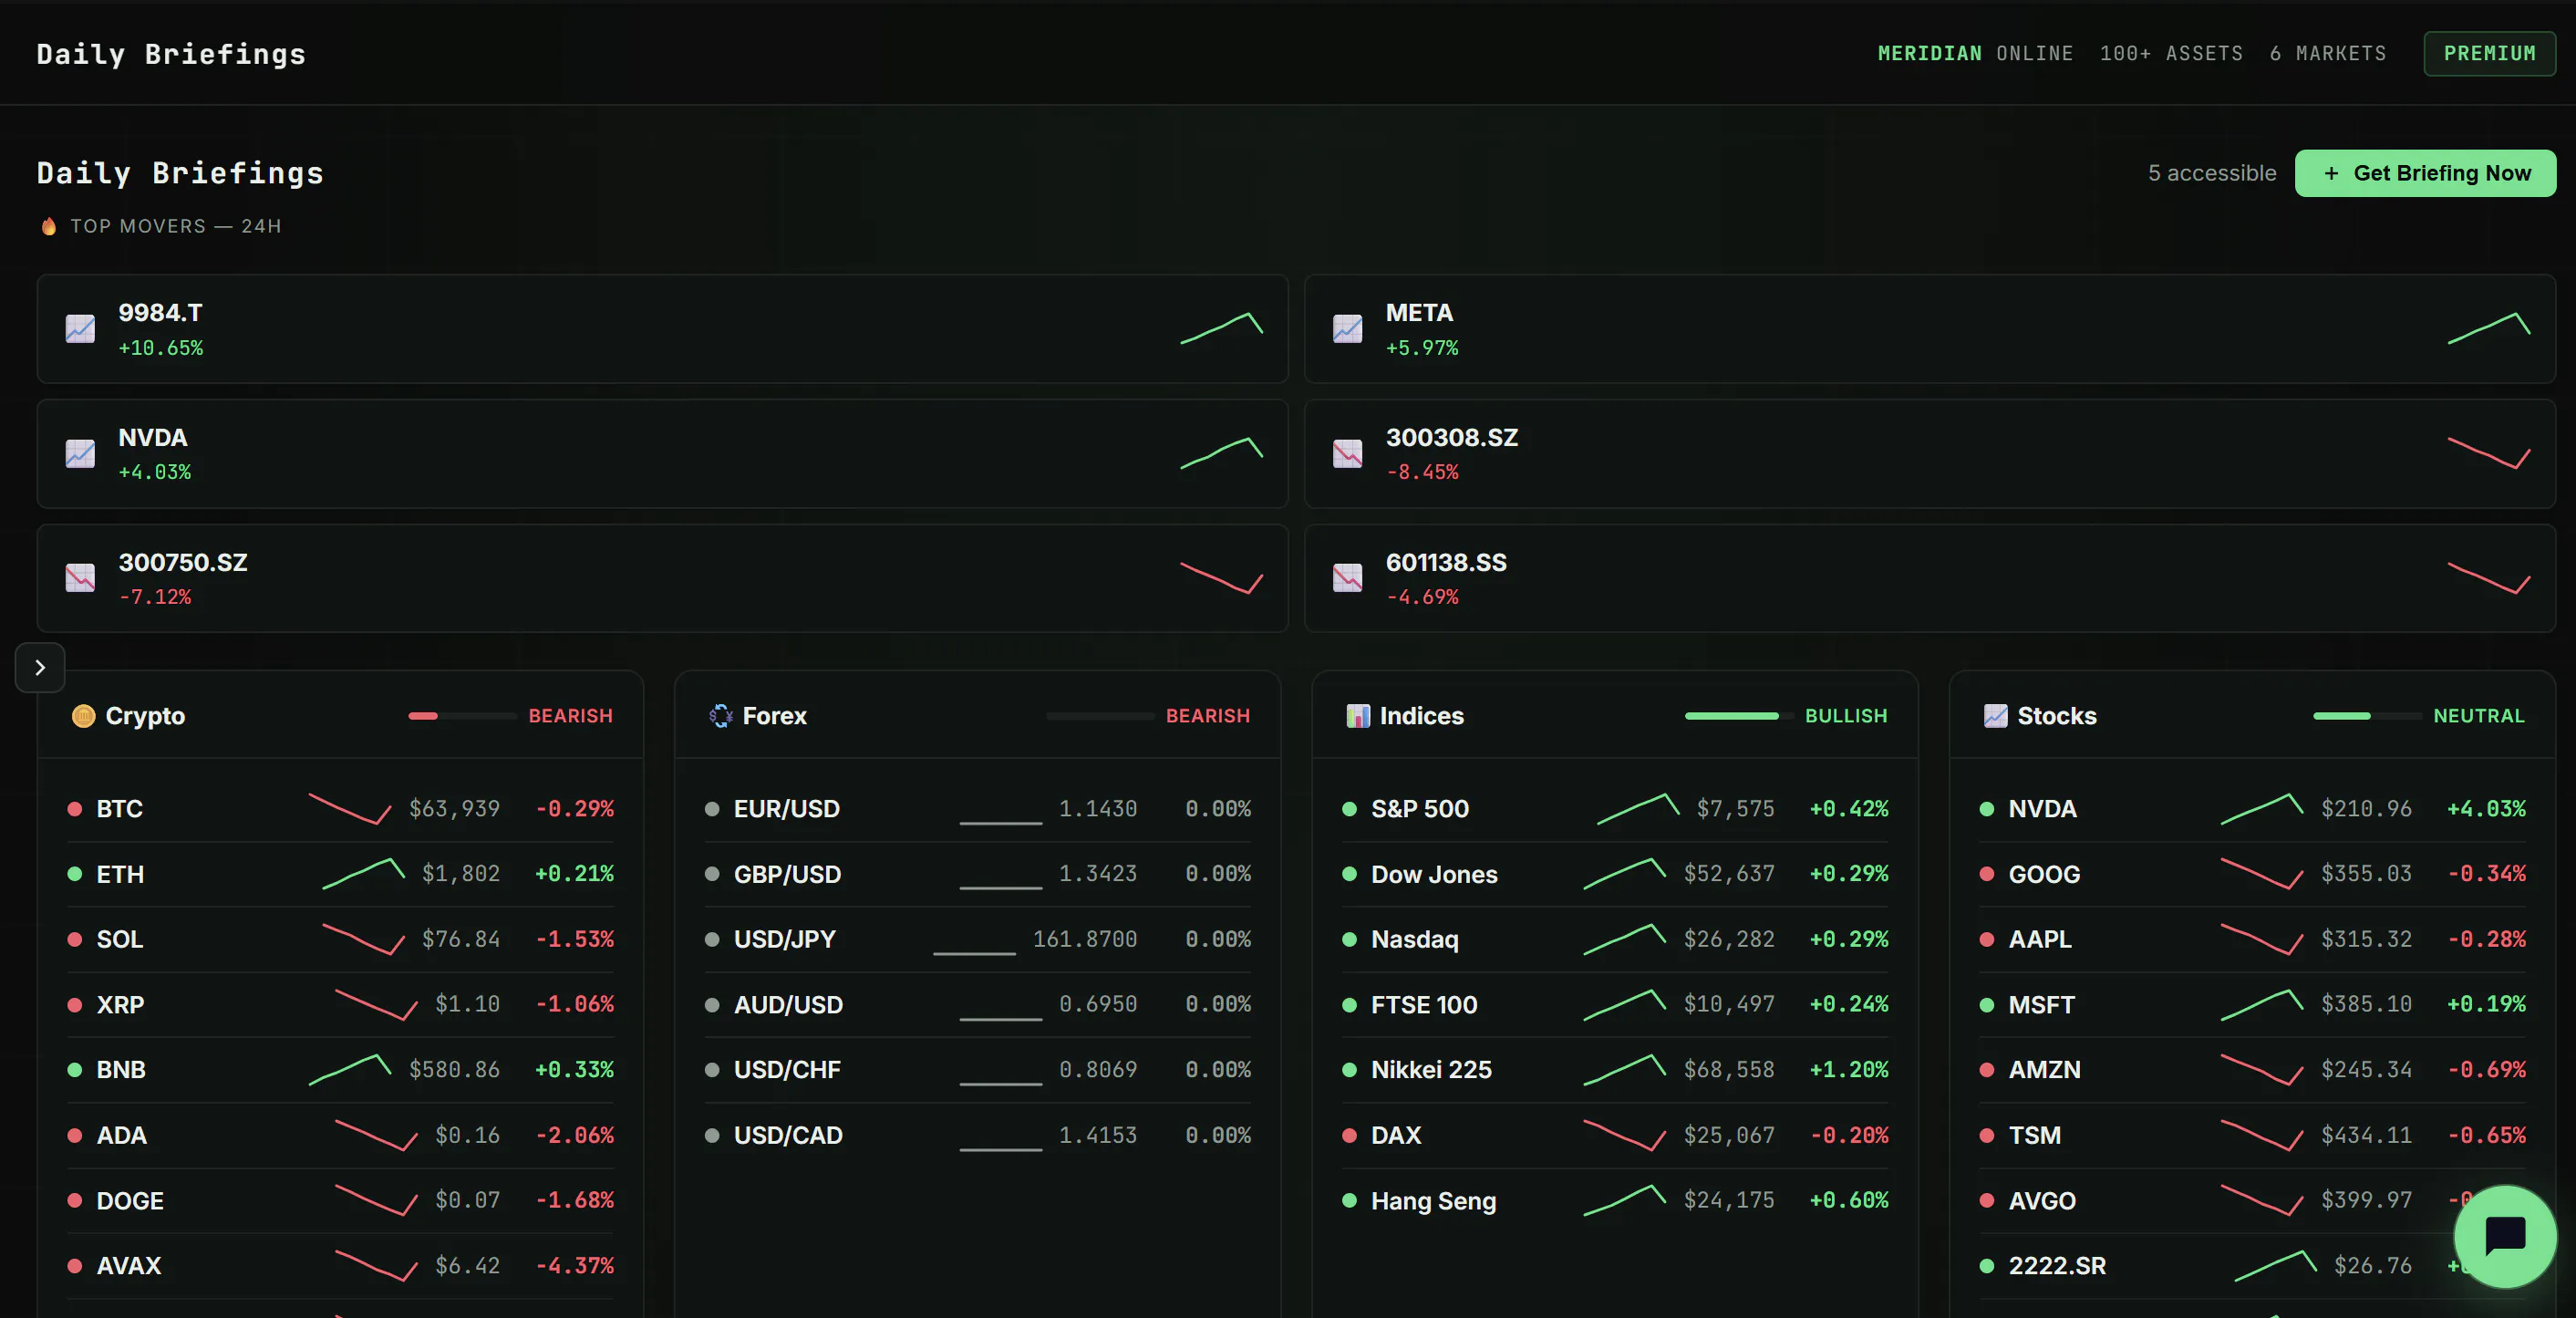2576x1318 pixels.
Task: Open the AMZN stock row
Action: pos(2252,1070)
